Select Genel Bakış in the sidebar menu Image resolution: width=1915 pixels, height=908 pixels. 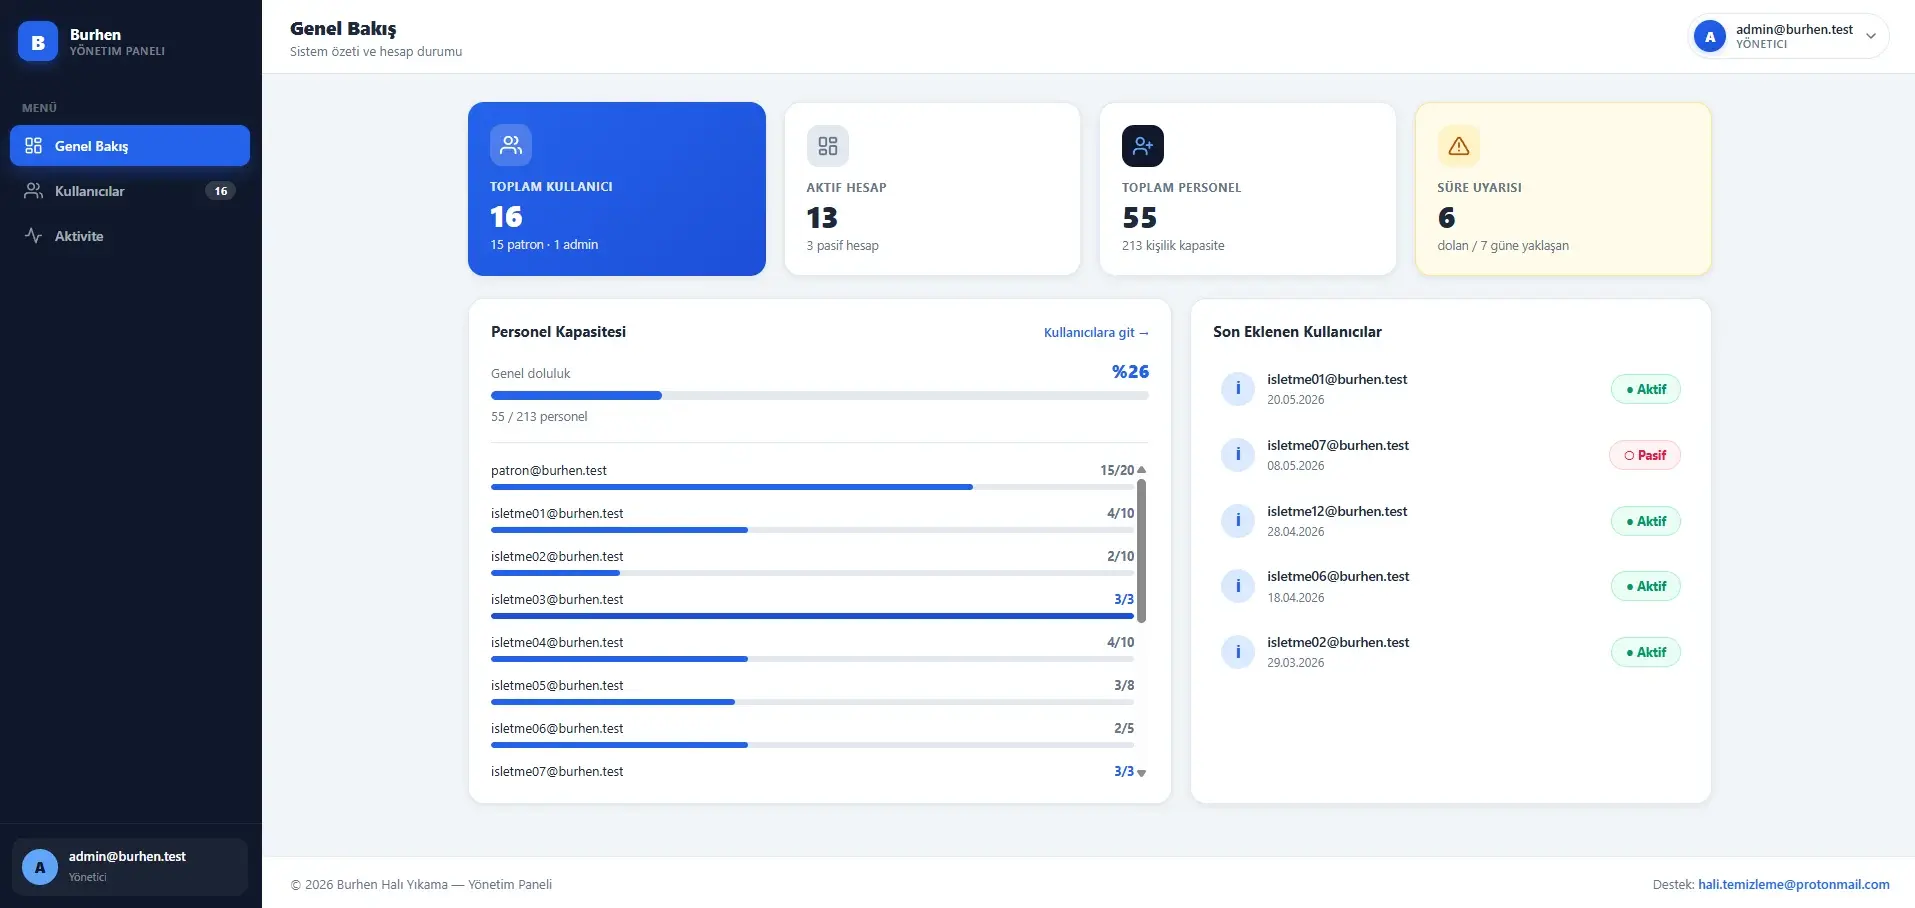(x=130, y=146)
